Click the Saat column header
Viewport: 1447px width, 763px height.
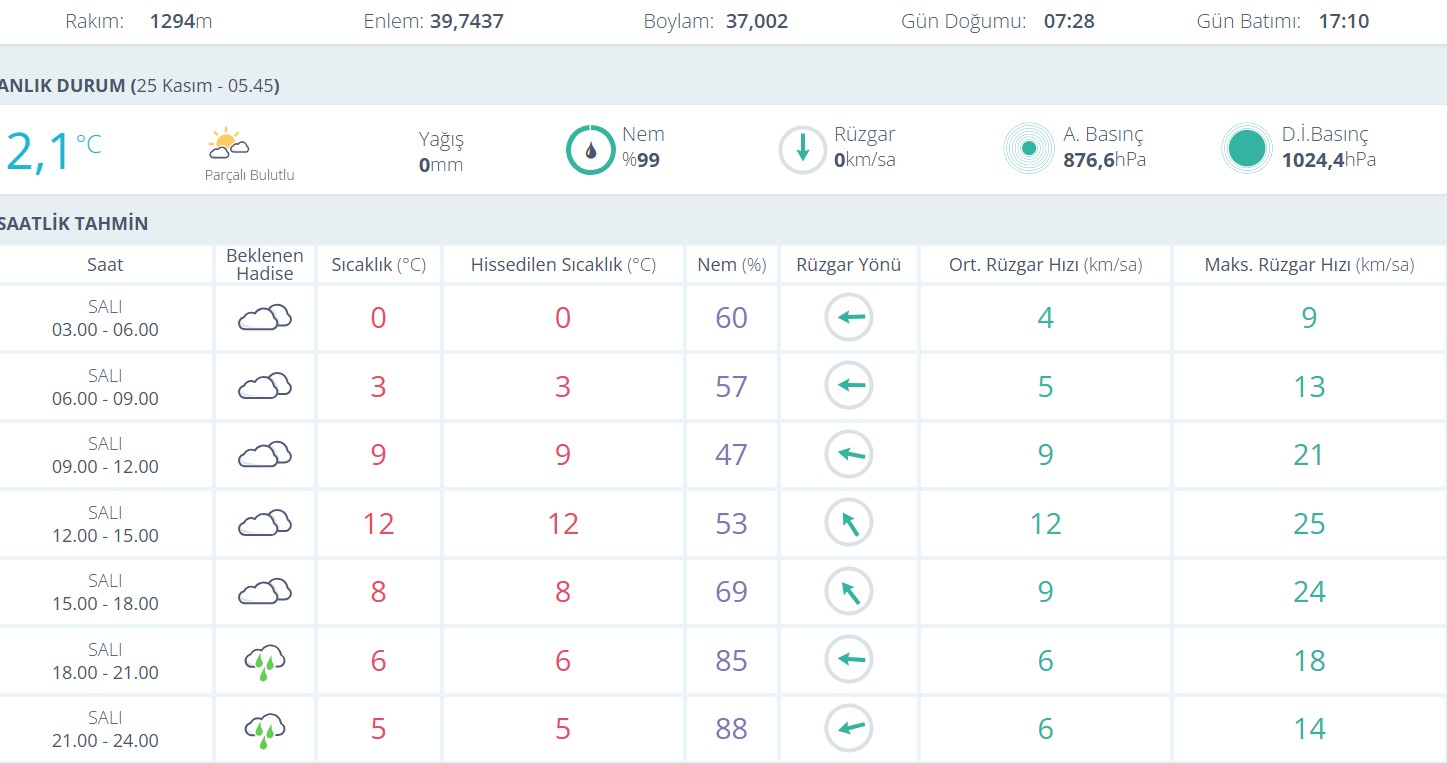tap(105, 265)
